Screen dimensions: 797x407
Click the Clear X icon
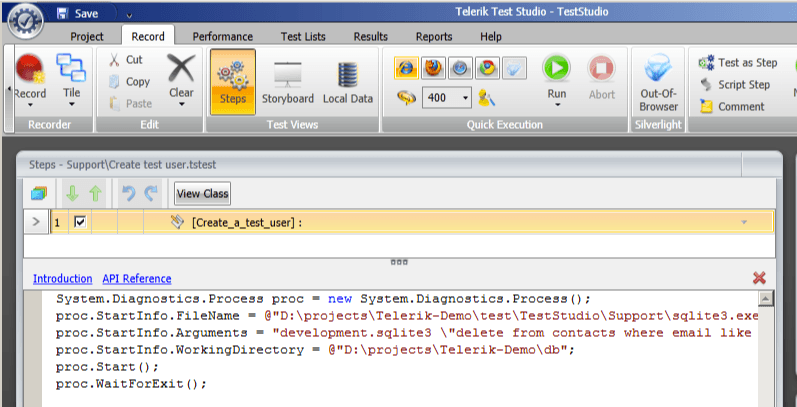(181, 69)
